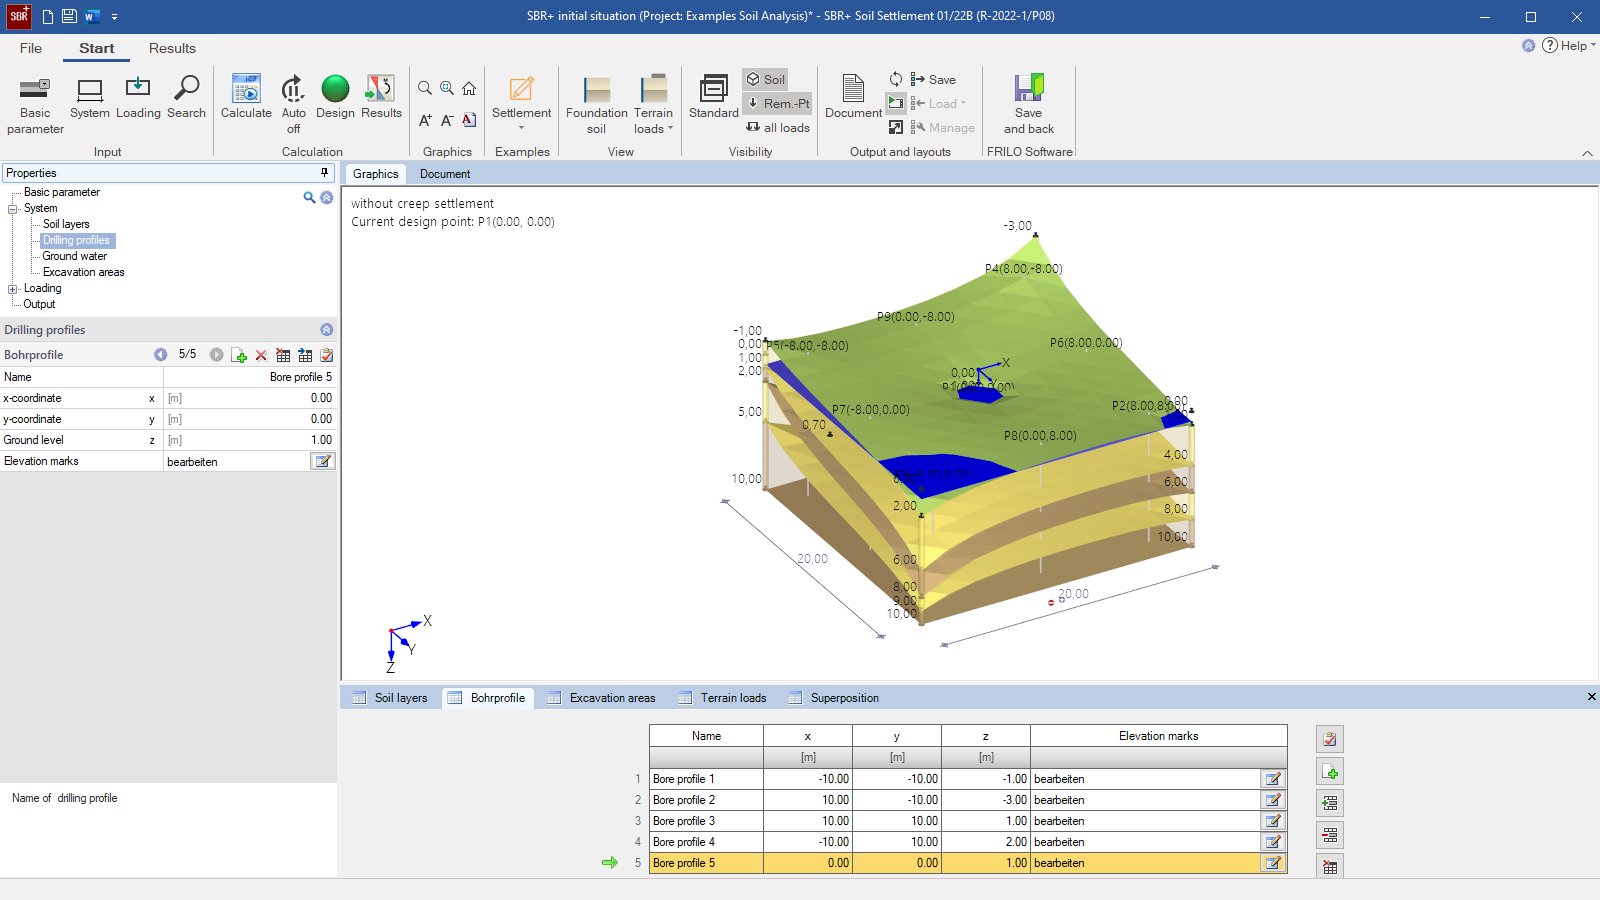Switch to the Standard visibility view

(714, 97)
